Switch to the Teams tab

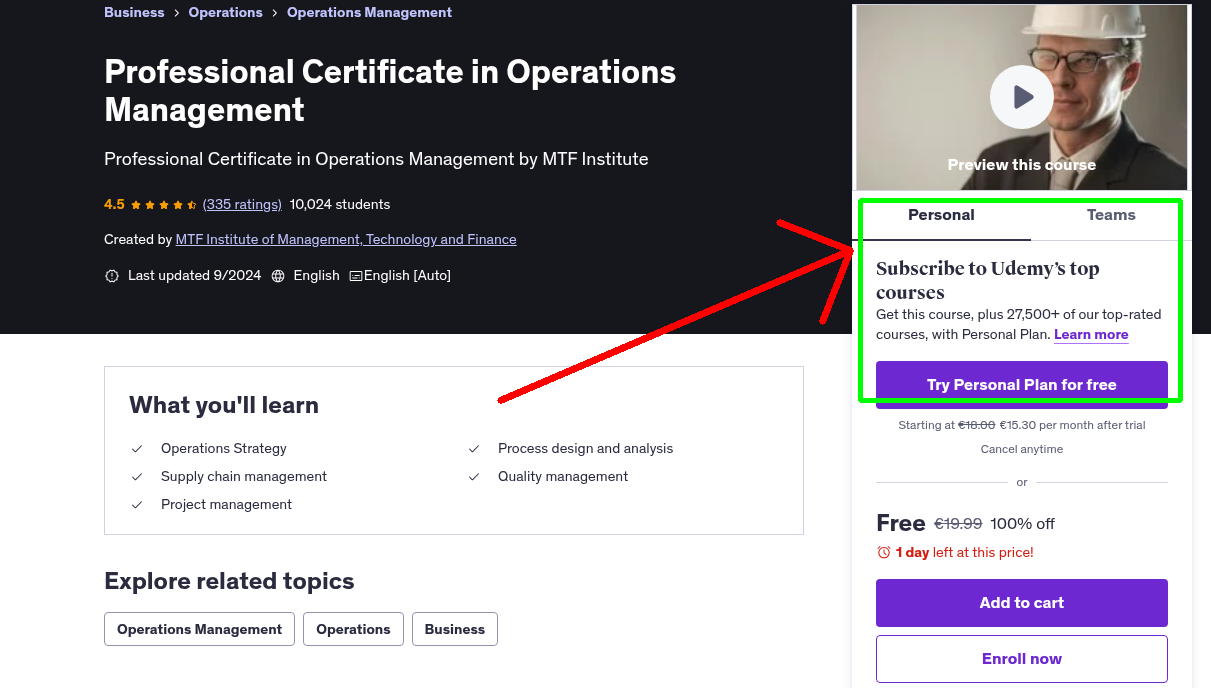pos(1111,215)
